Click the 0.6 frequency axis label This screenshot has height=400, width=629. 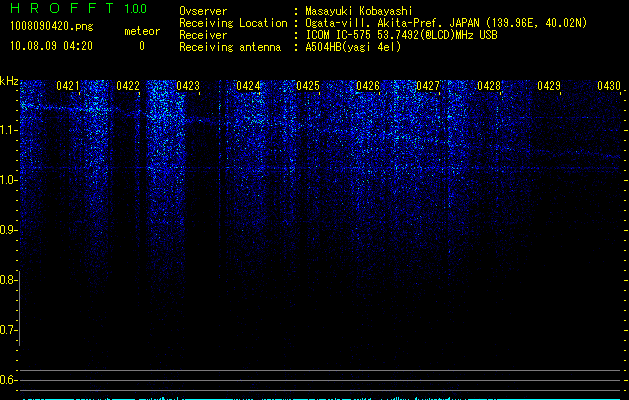click(7, 380)
